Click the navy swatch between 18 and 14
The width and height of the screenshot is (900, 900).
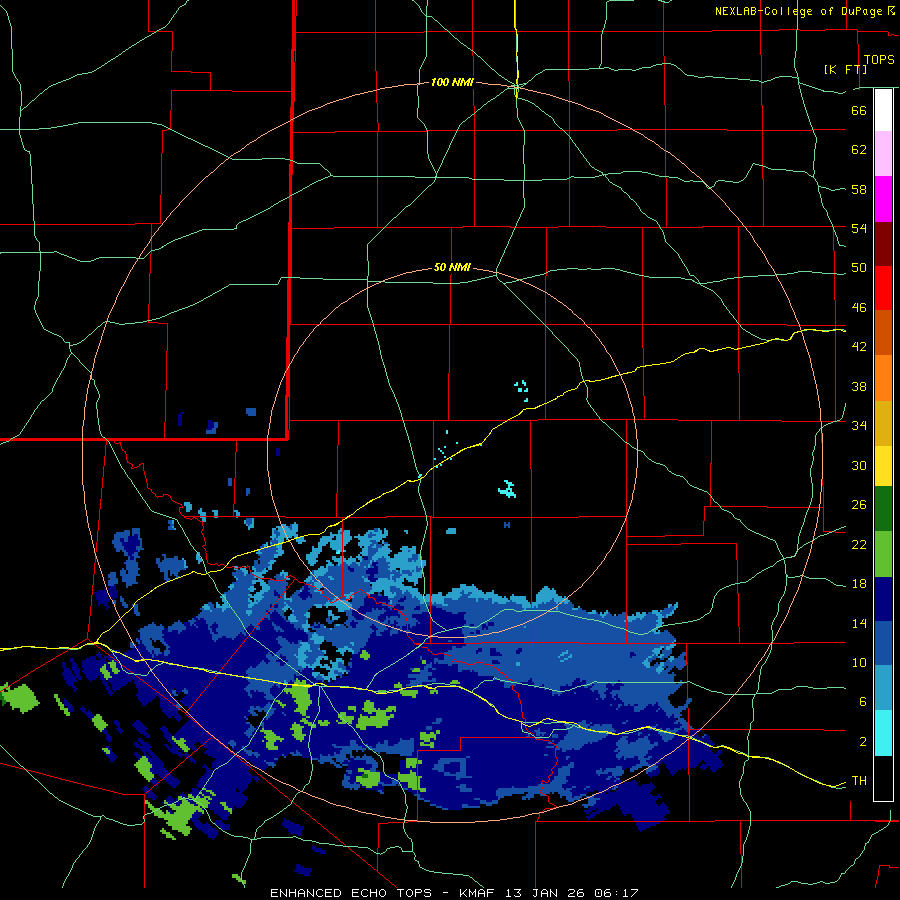coord(883,599)
